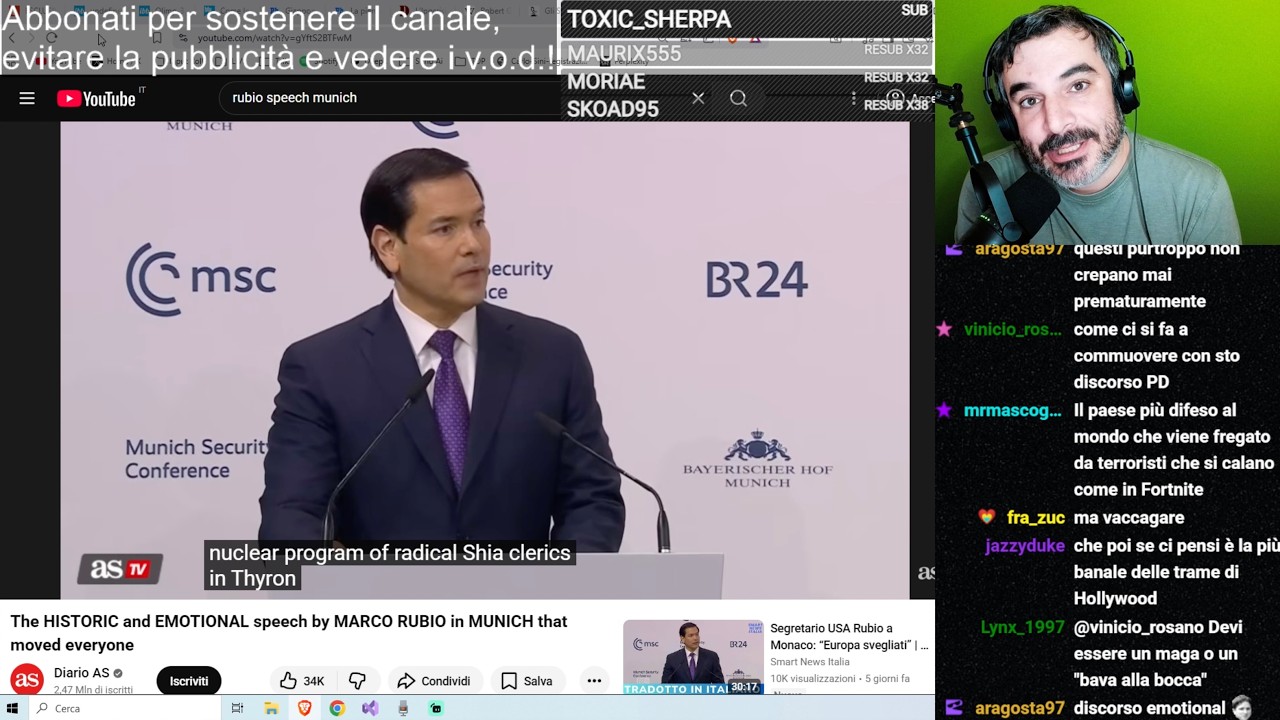Click the video player area
Viewport: 1280px width, 720px height.
tap(485, 360)
